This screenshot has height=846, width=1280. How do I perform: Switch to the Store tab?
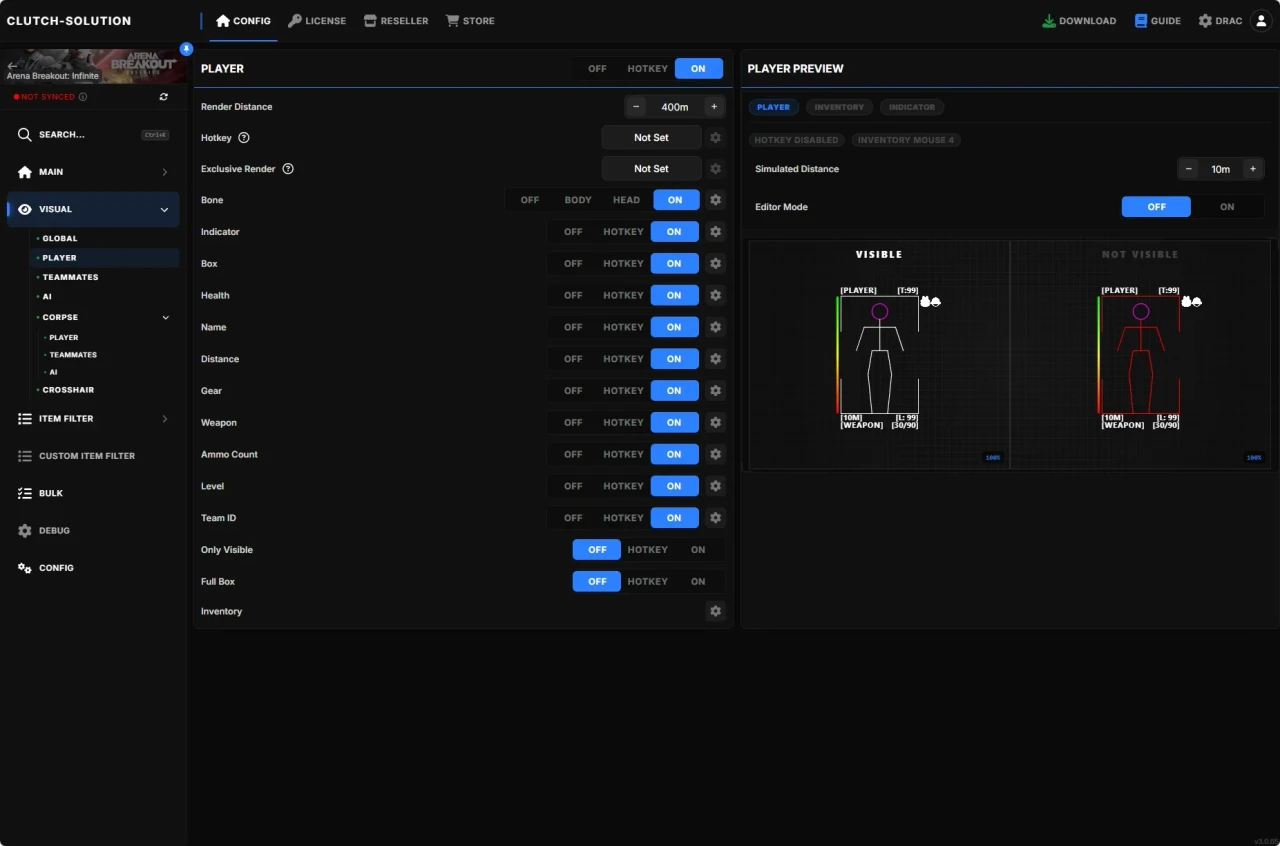point(469,20)
